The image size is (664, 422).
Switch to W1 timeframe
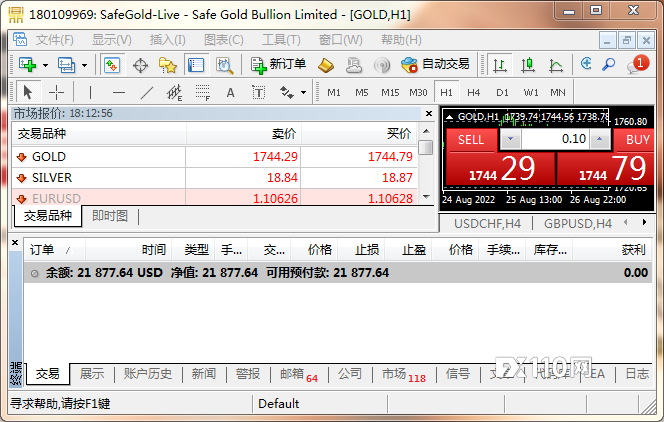(x=531, y=92)
